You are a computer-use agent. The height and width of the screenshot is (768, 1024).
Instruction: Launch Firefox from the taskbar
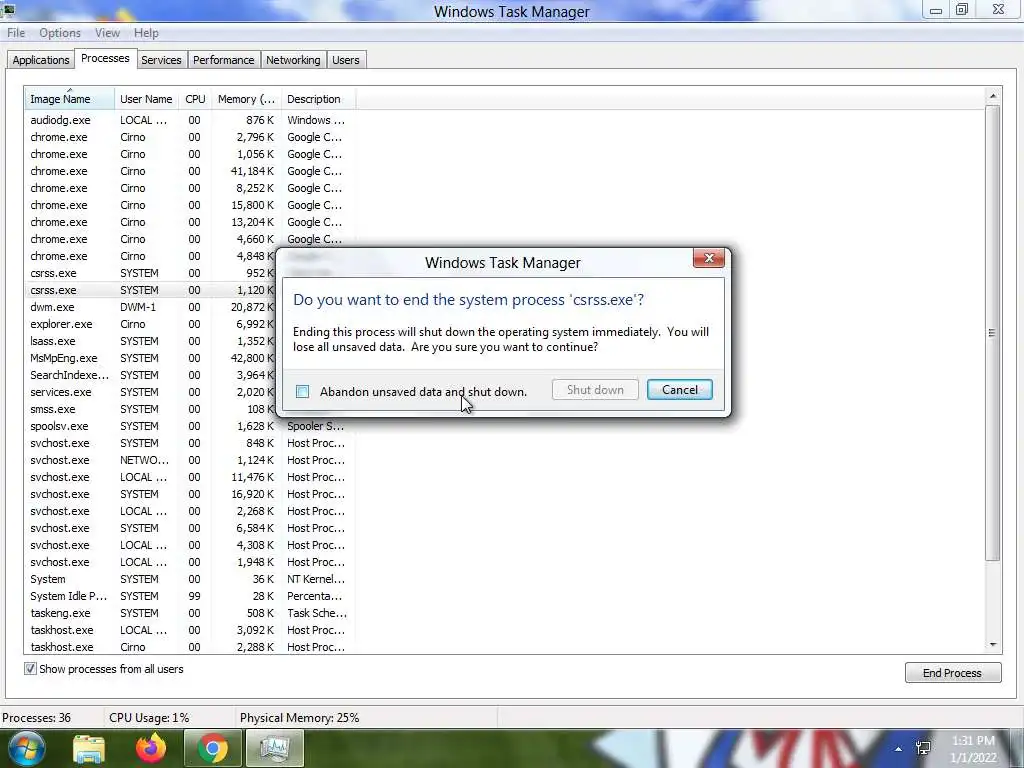point(151,748)
